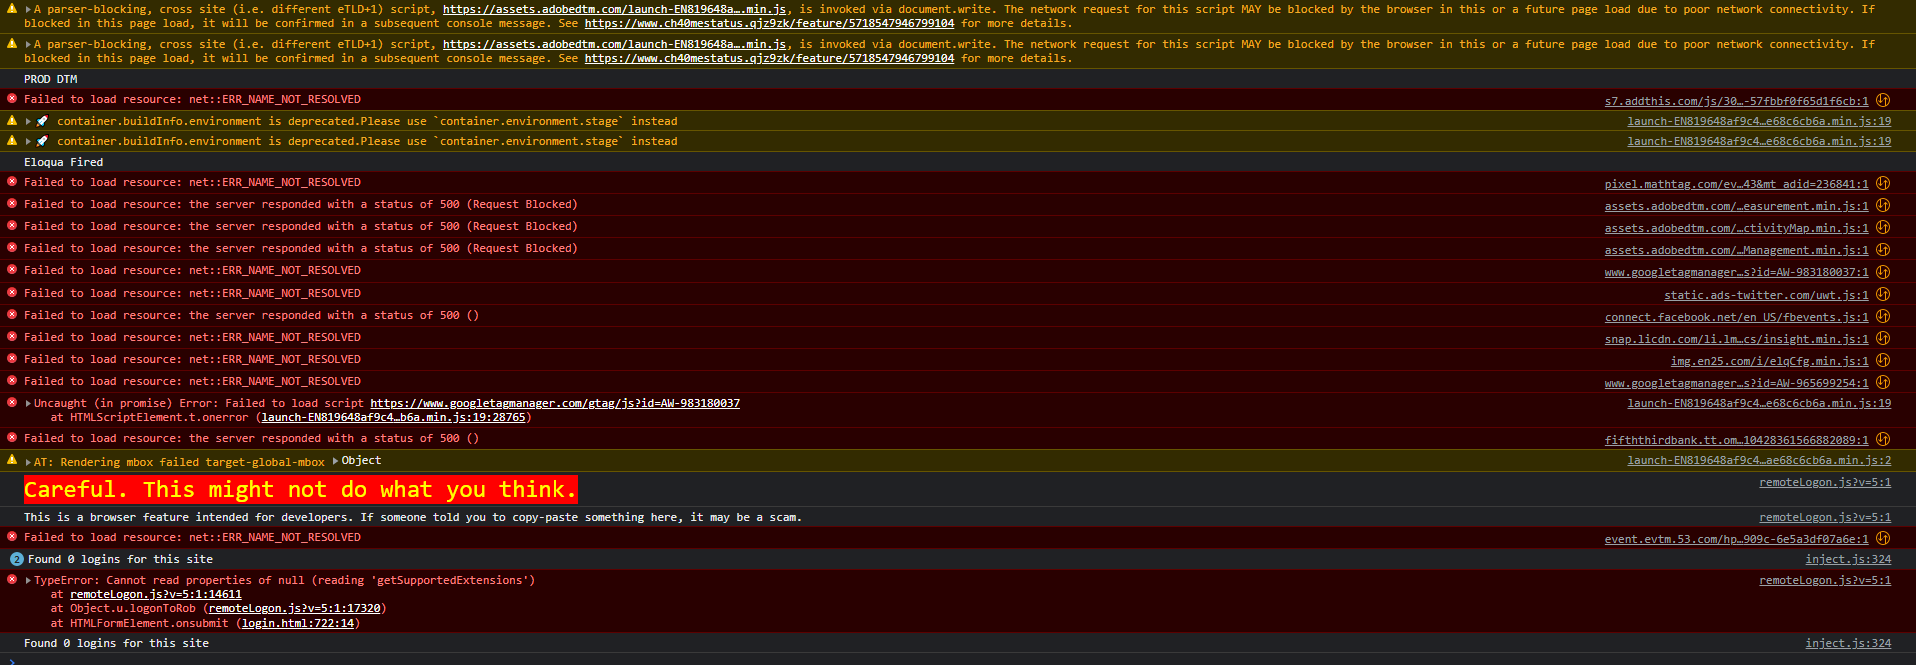Expand the TypeError stack trace

[28, 580]
